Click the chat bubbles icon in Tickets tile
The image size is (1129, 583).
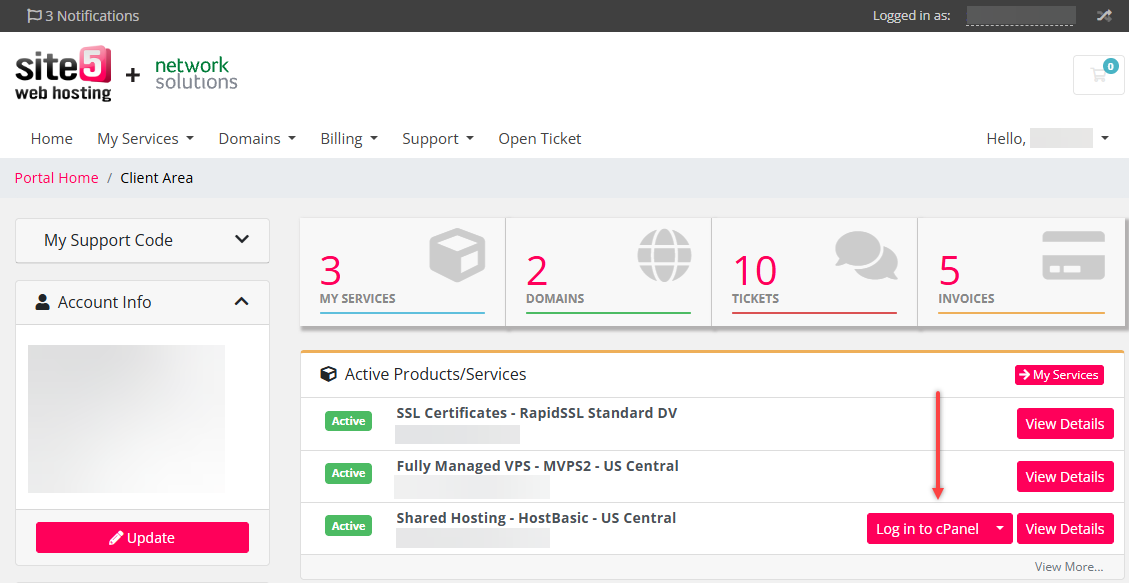pos(867,256)
